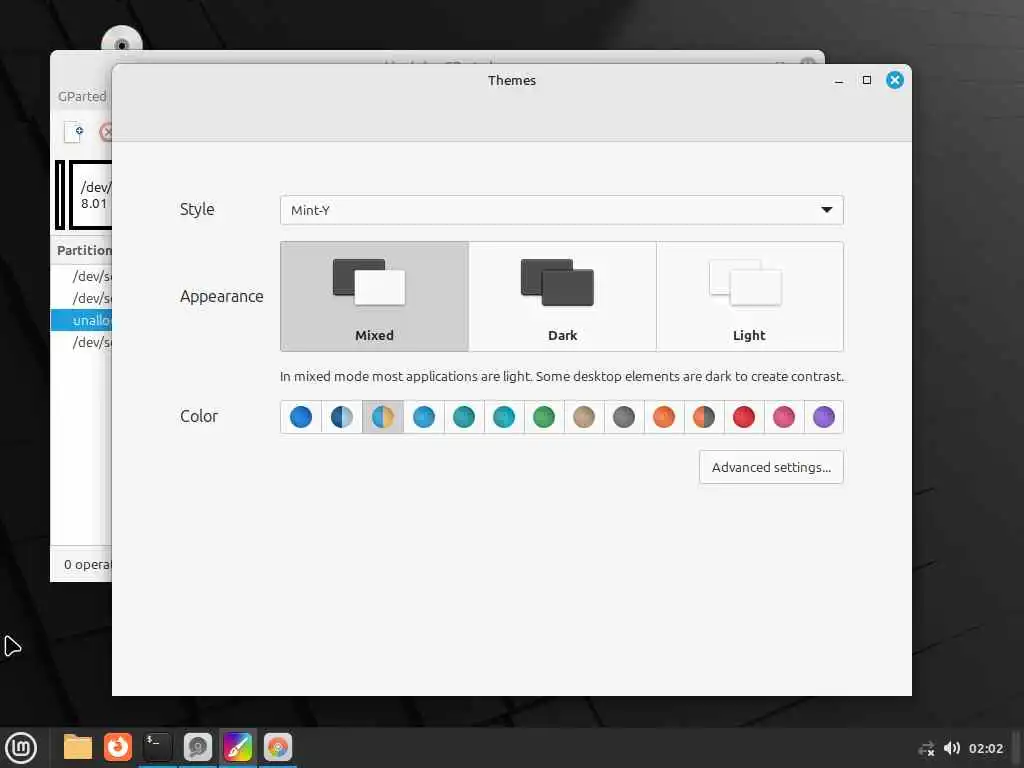Open the Linux Mint start menu
Image resolution: width=1024 pixels, height=768 pixels.
click(x=21, y=748)
